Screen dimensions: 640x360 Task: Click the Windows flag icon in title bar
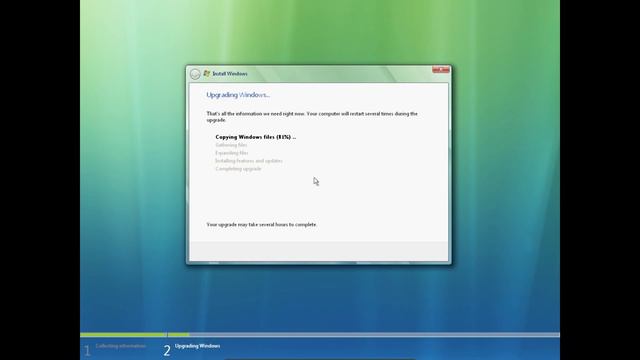pos(207,73)
